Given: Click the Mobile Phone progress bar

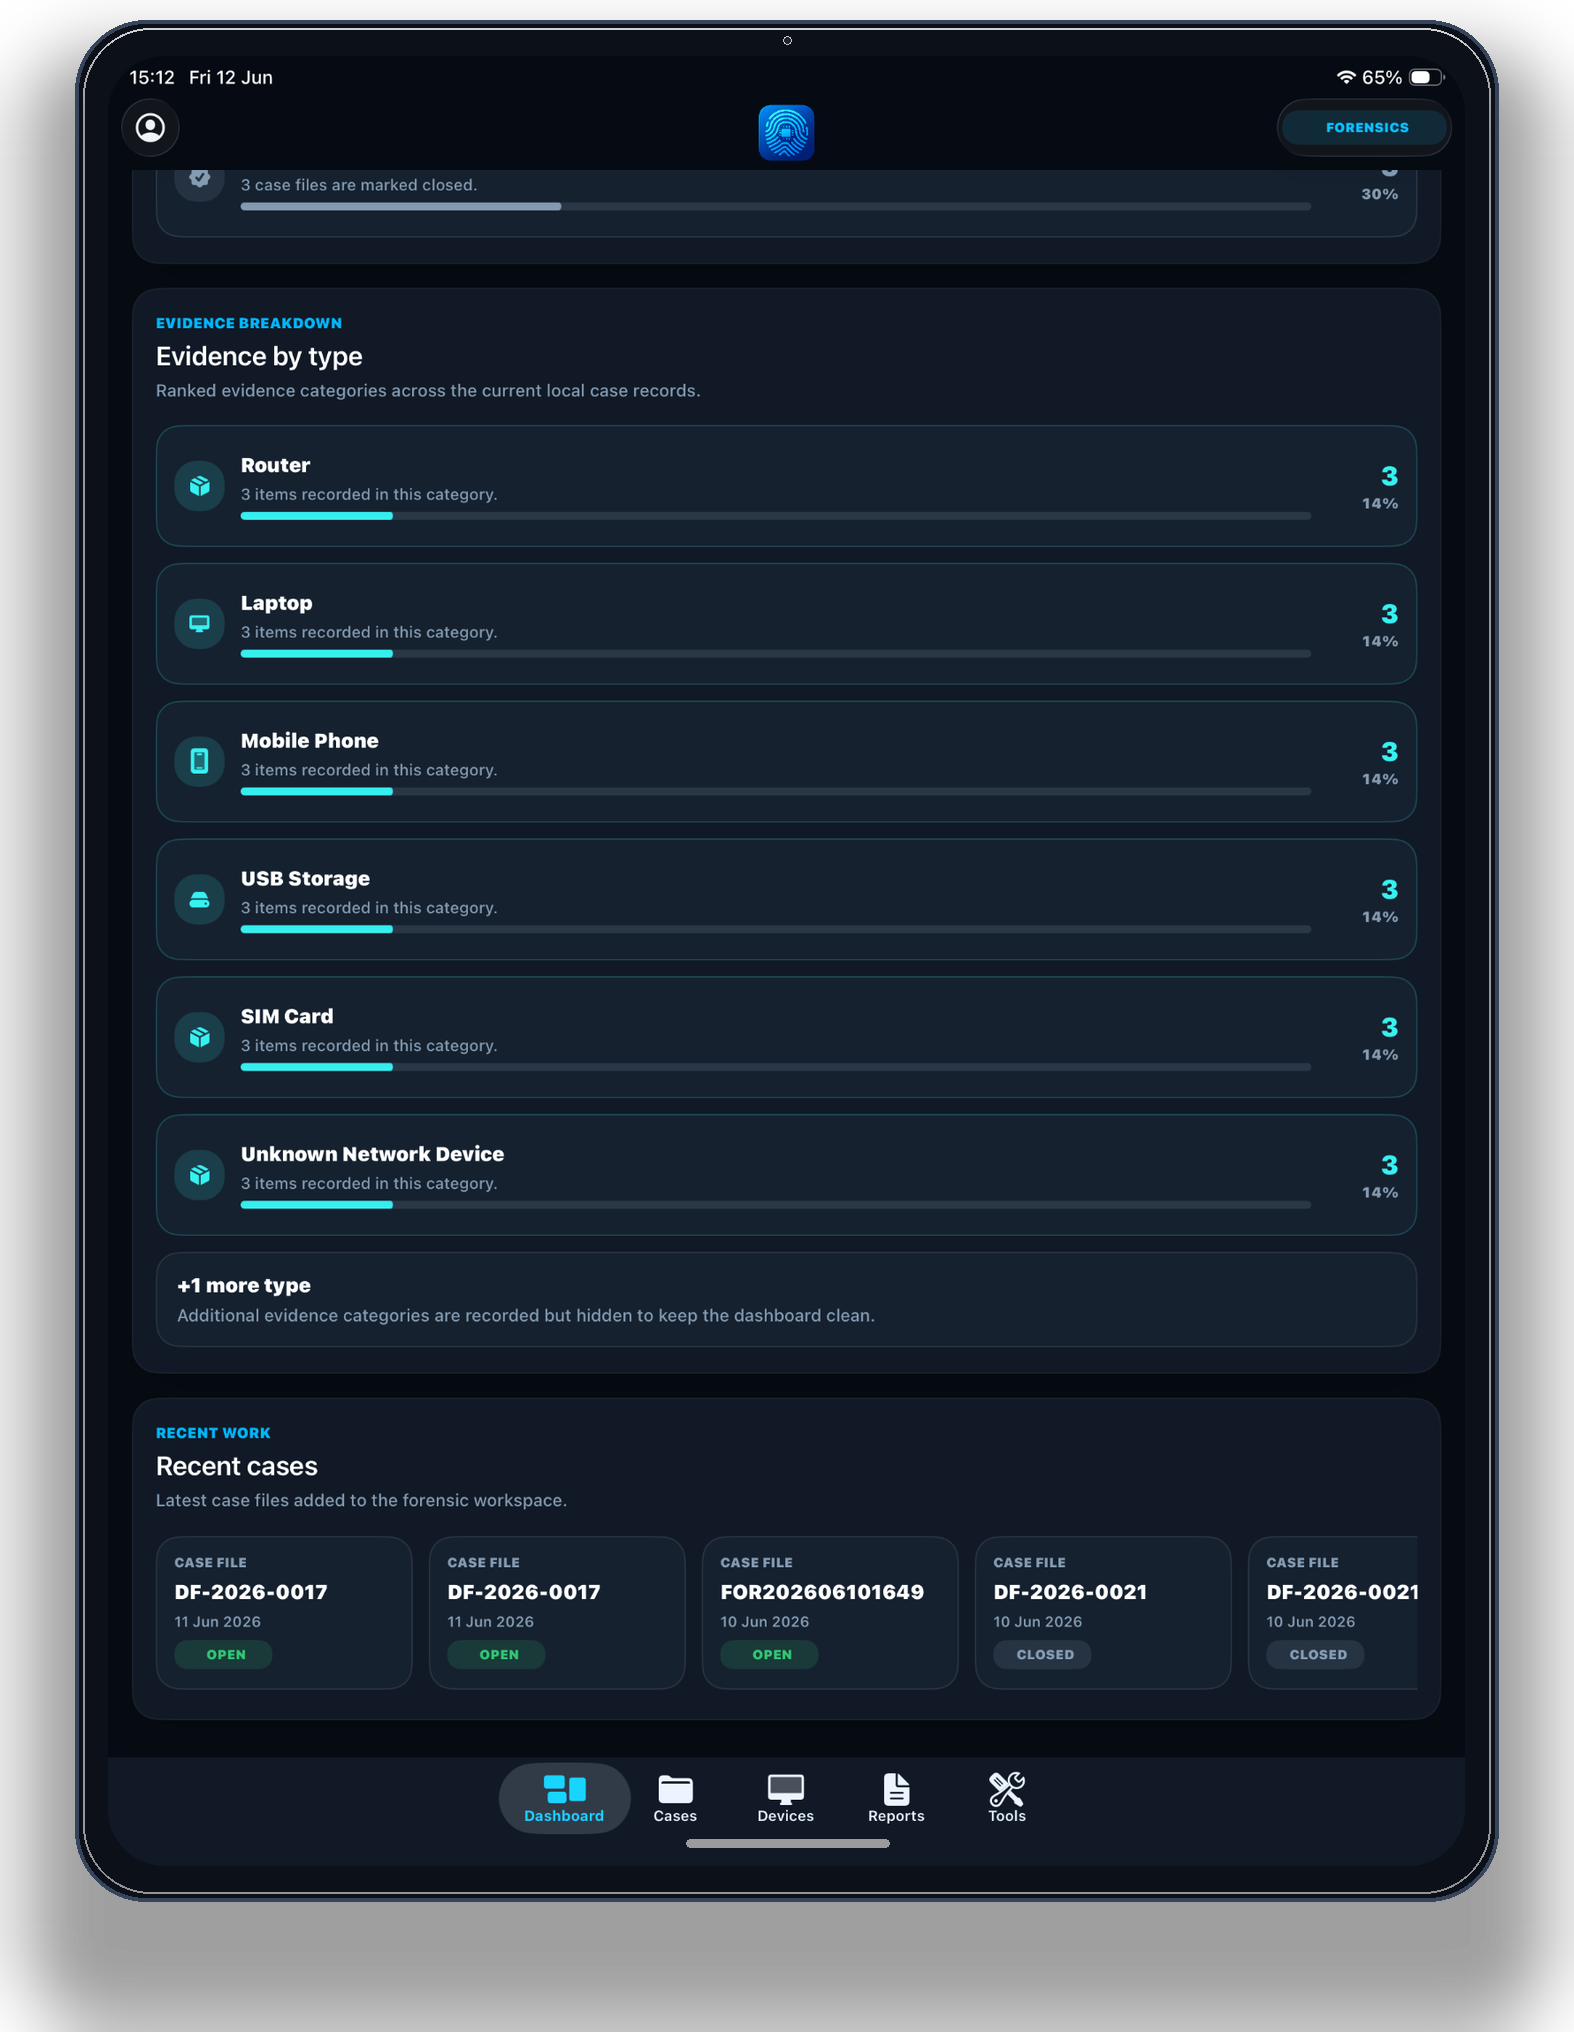Looking at the screenshot, I should (x=776, y=792).
